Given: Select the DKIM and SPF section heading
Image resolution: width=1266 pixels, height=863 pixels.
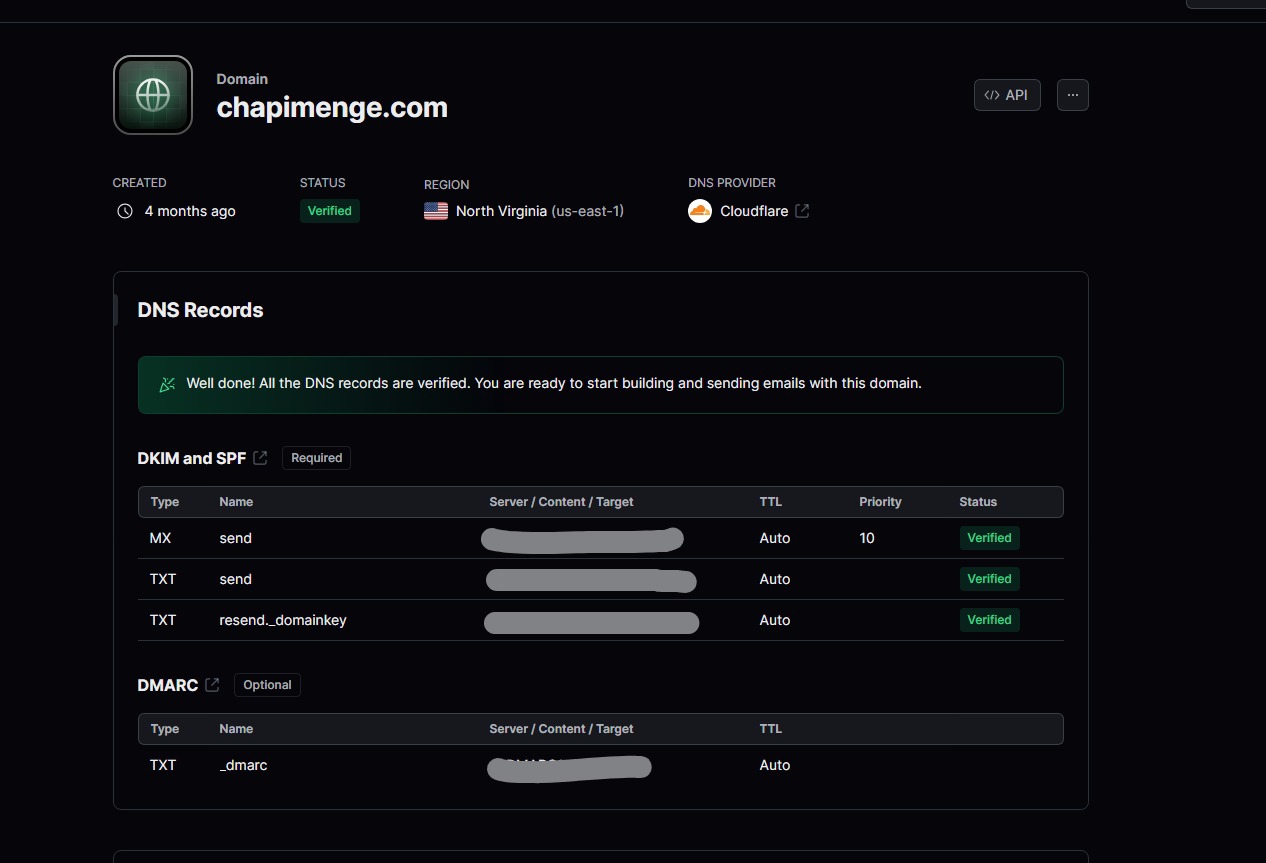Looking at the screenshot, I should click(191, 457).
